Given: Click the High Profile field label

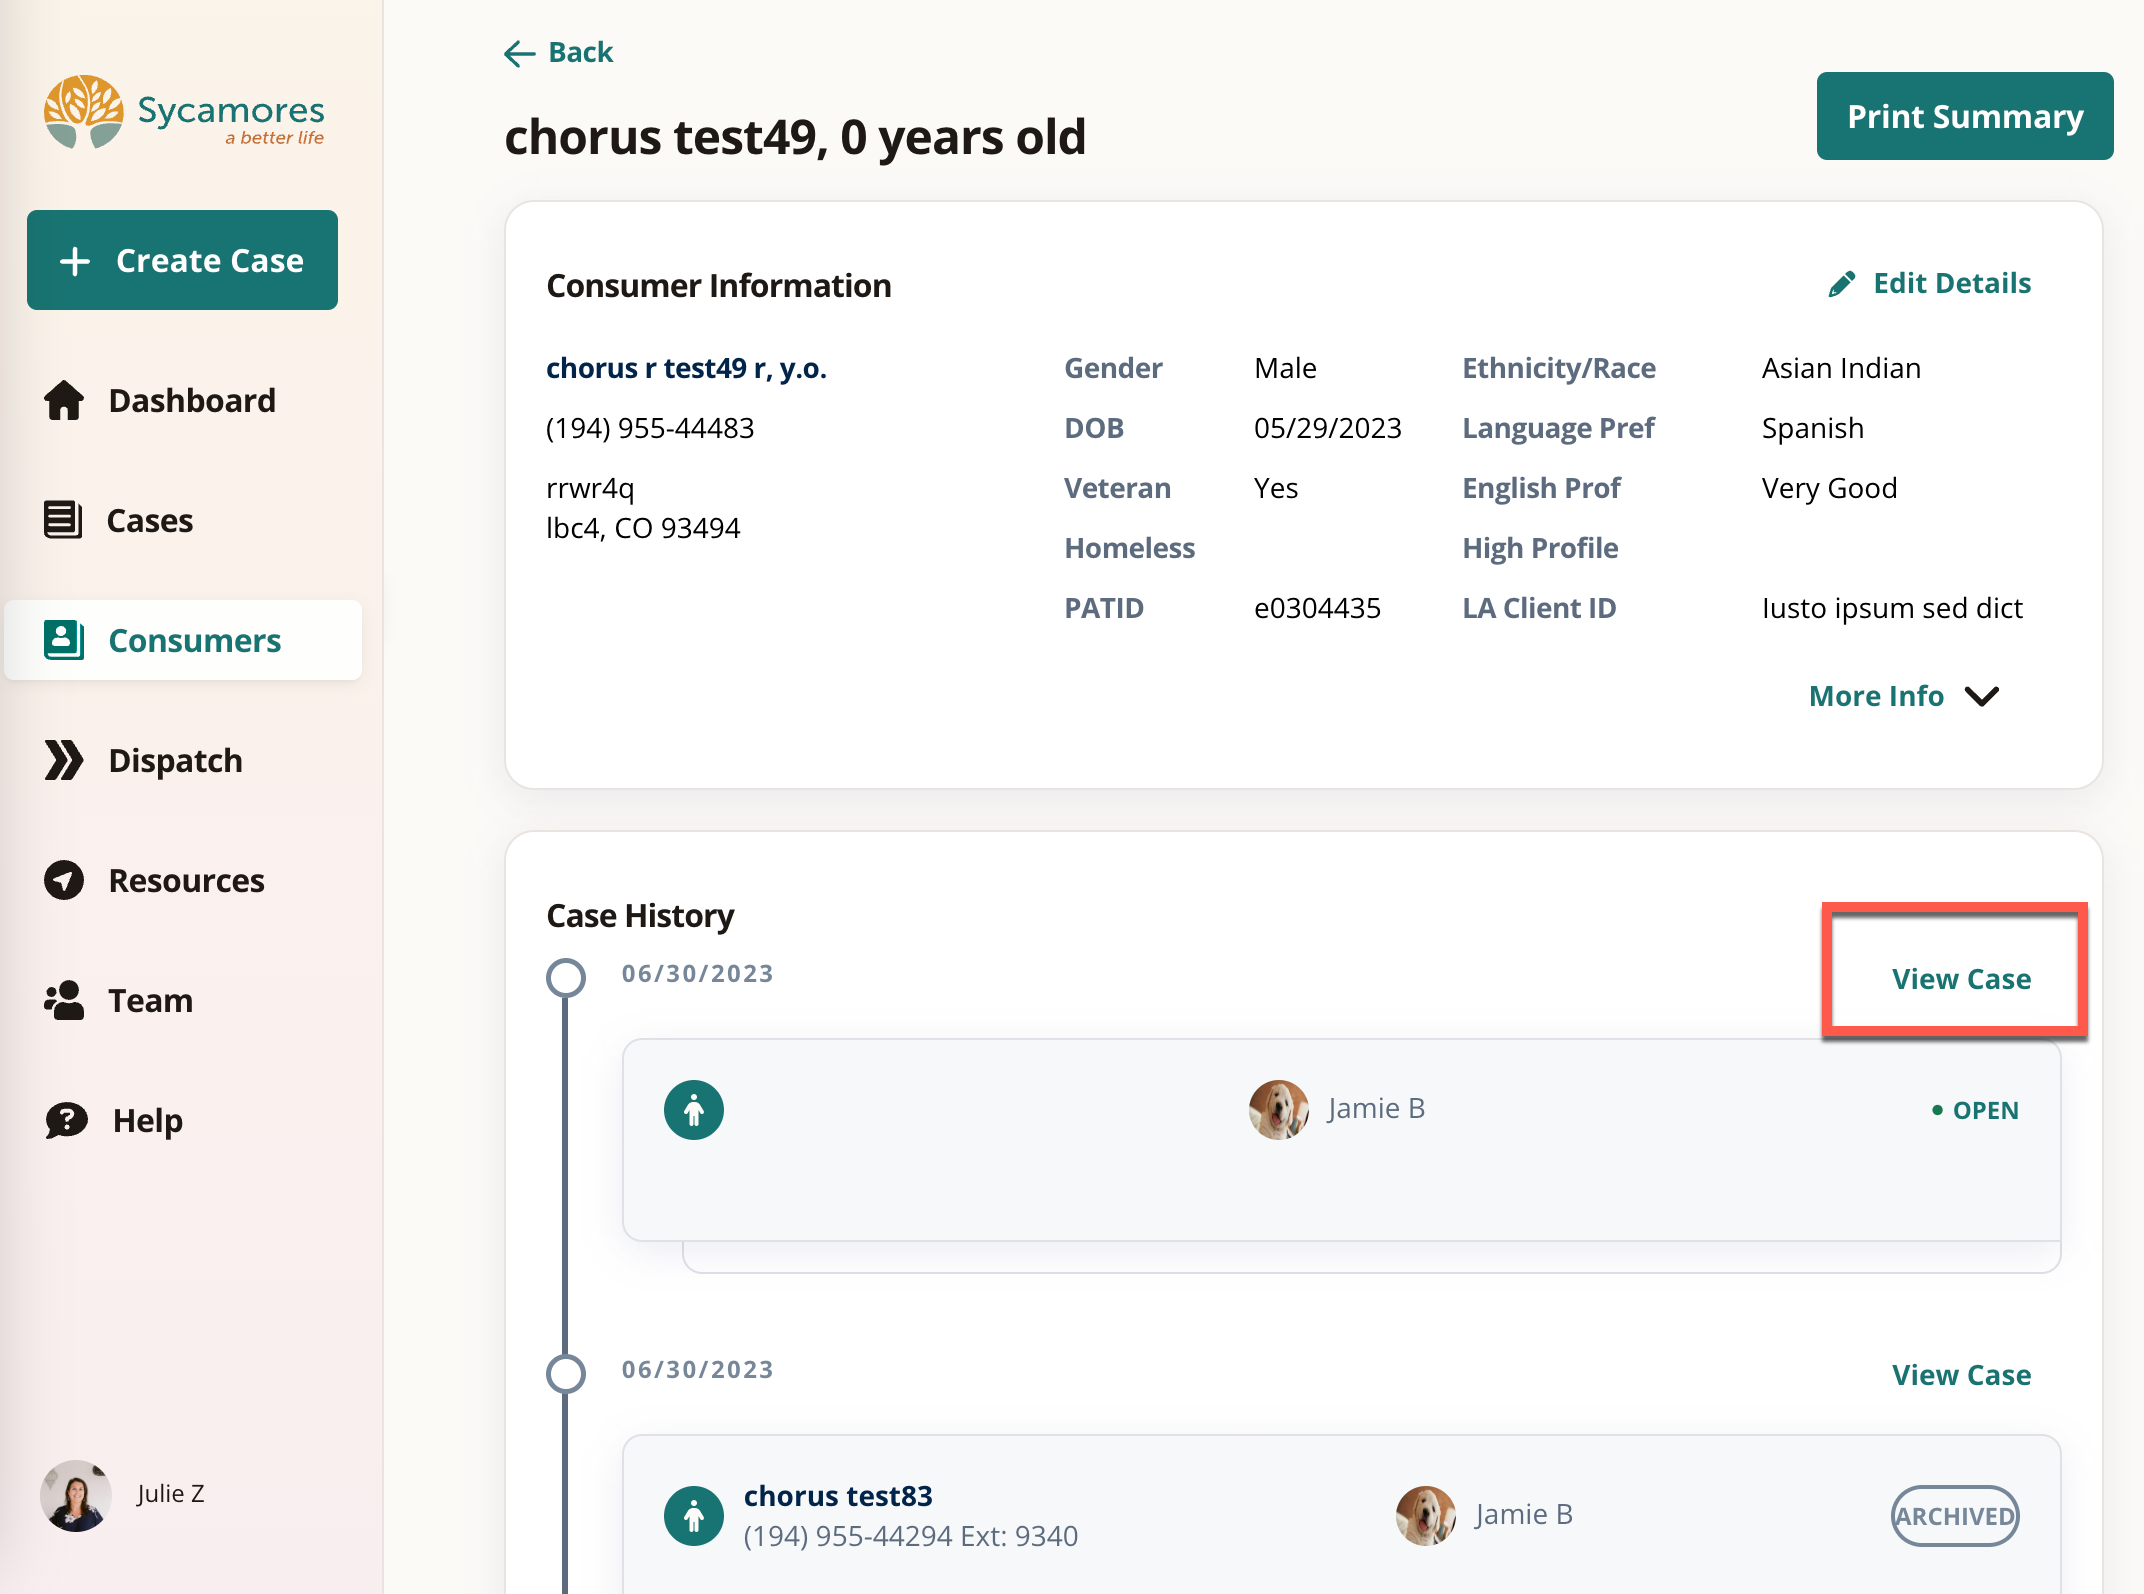Looking at the screenshot, I should point(1540,549).
